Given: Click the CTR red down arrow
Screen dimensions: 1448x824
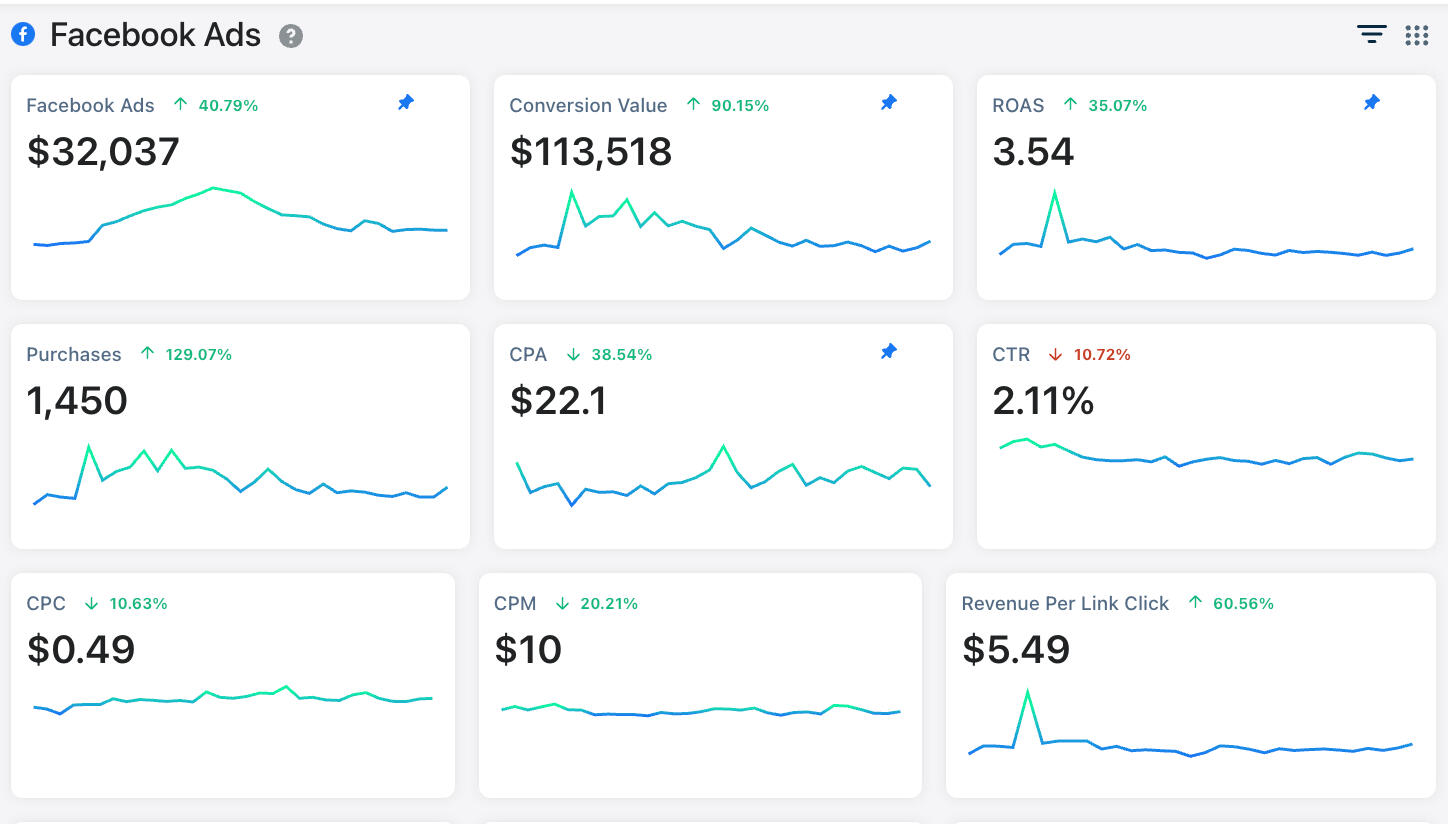Looking at the screenshot, I should tap(1055, 354).
